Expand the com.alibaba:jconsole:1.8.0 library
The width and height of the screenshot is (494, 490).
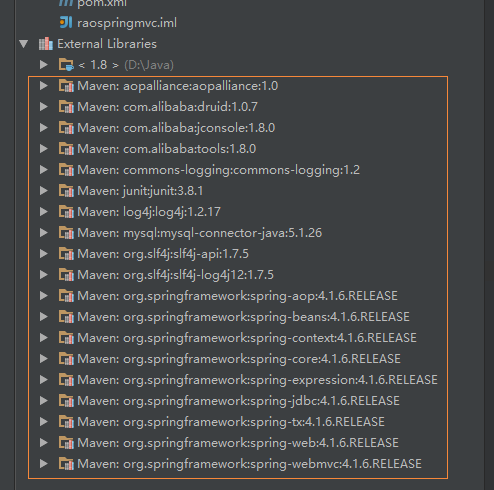(43, 128)
